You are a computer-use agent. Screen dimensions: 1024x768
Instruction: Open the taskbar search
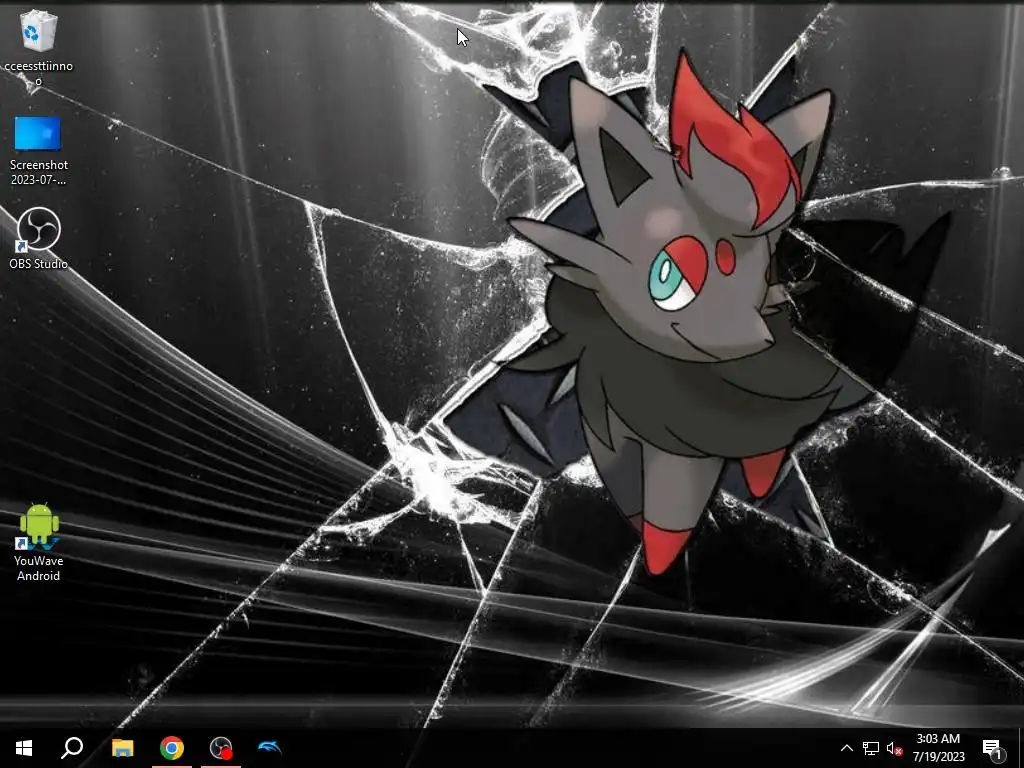coord(72,748)
